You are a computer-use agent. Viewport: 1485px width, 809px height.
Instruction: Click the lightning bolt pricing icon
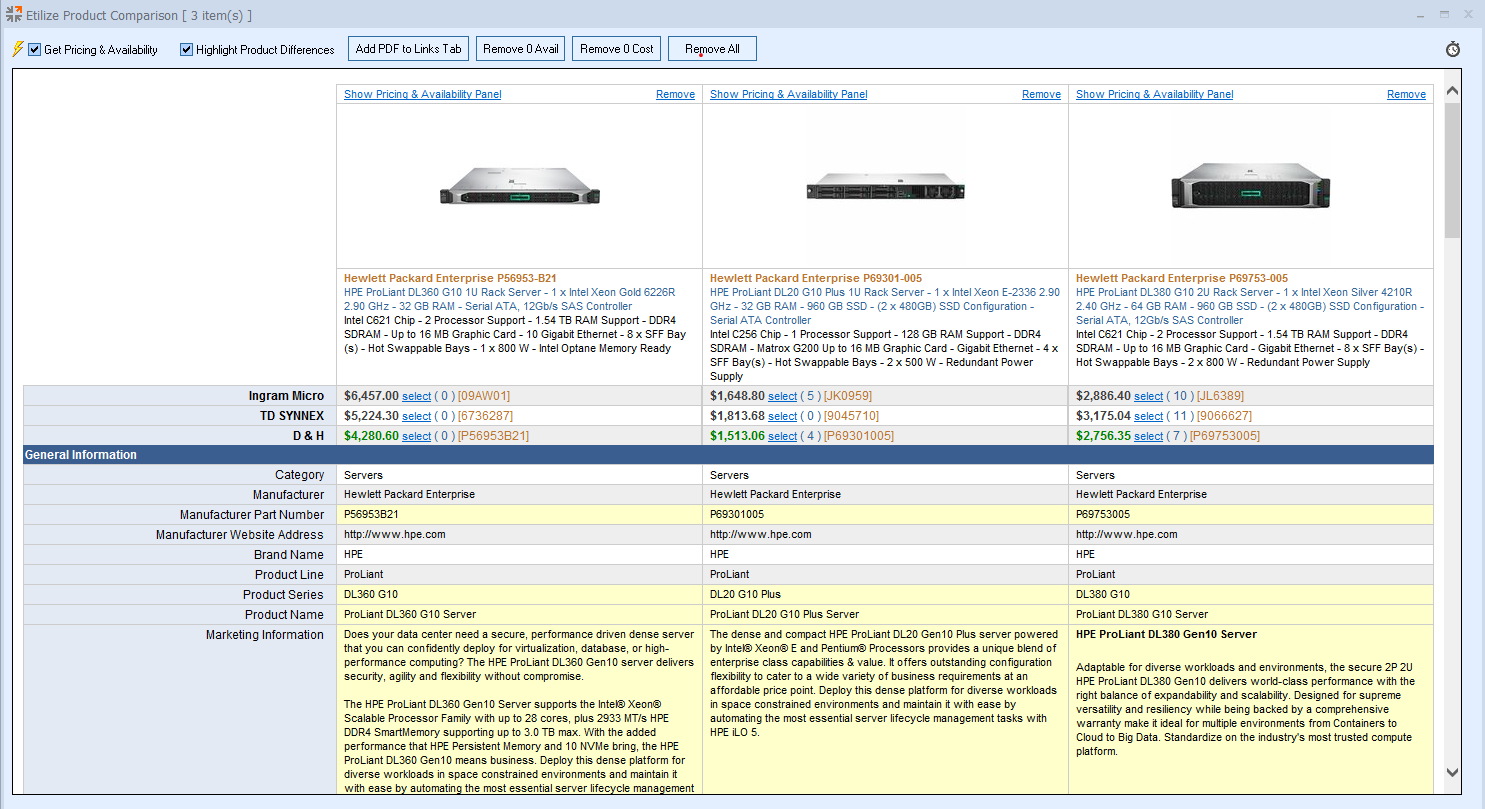pyautogui.click(x=17, y=49)
